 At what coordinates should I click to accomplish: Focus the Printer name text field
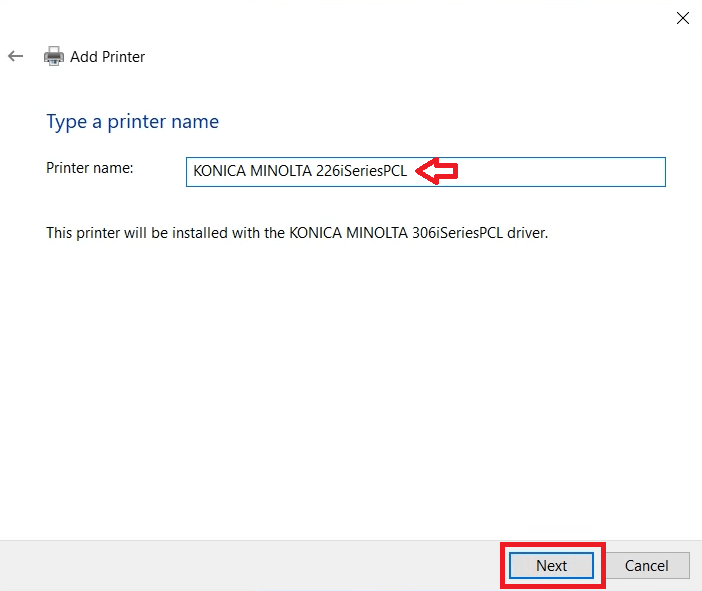pyautogui.click(x=426, y=172)
